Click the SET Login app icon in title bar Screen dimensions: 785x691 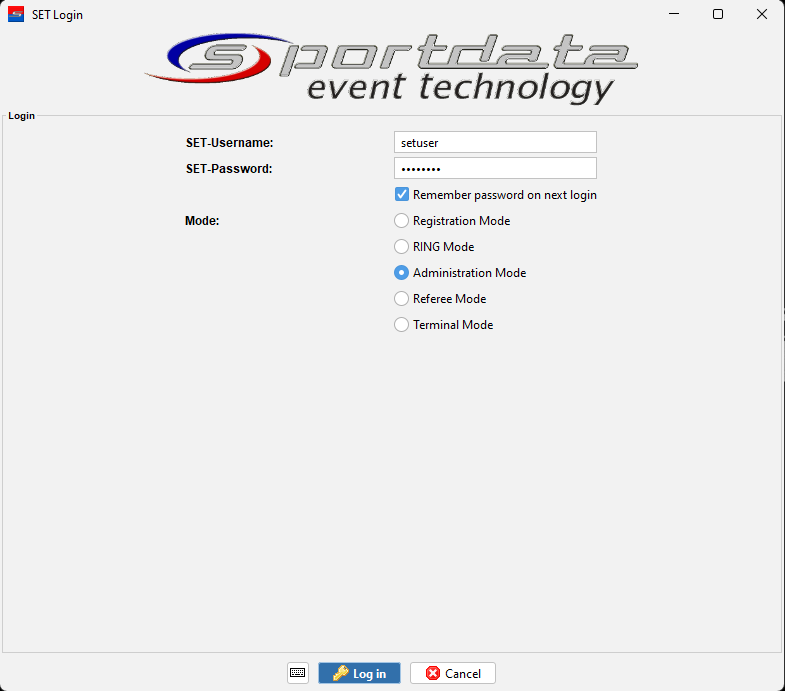point(16,14)
